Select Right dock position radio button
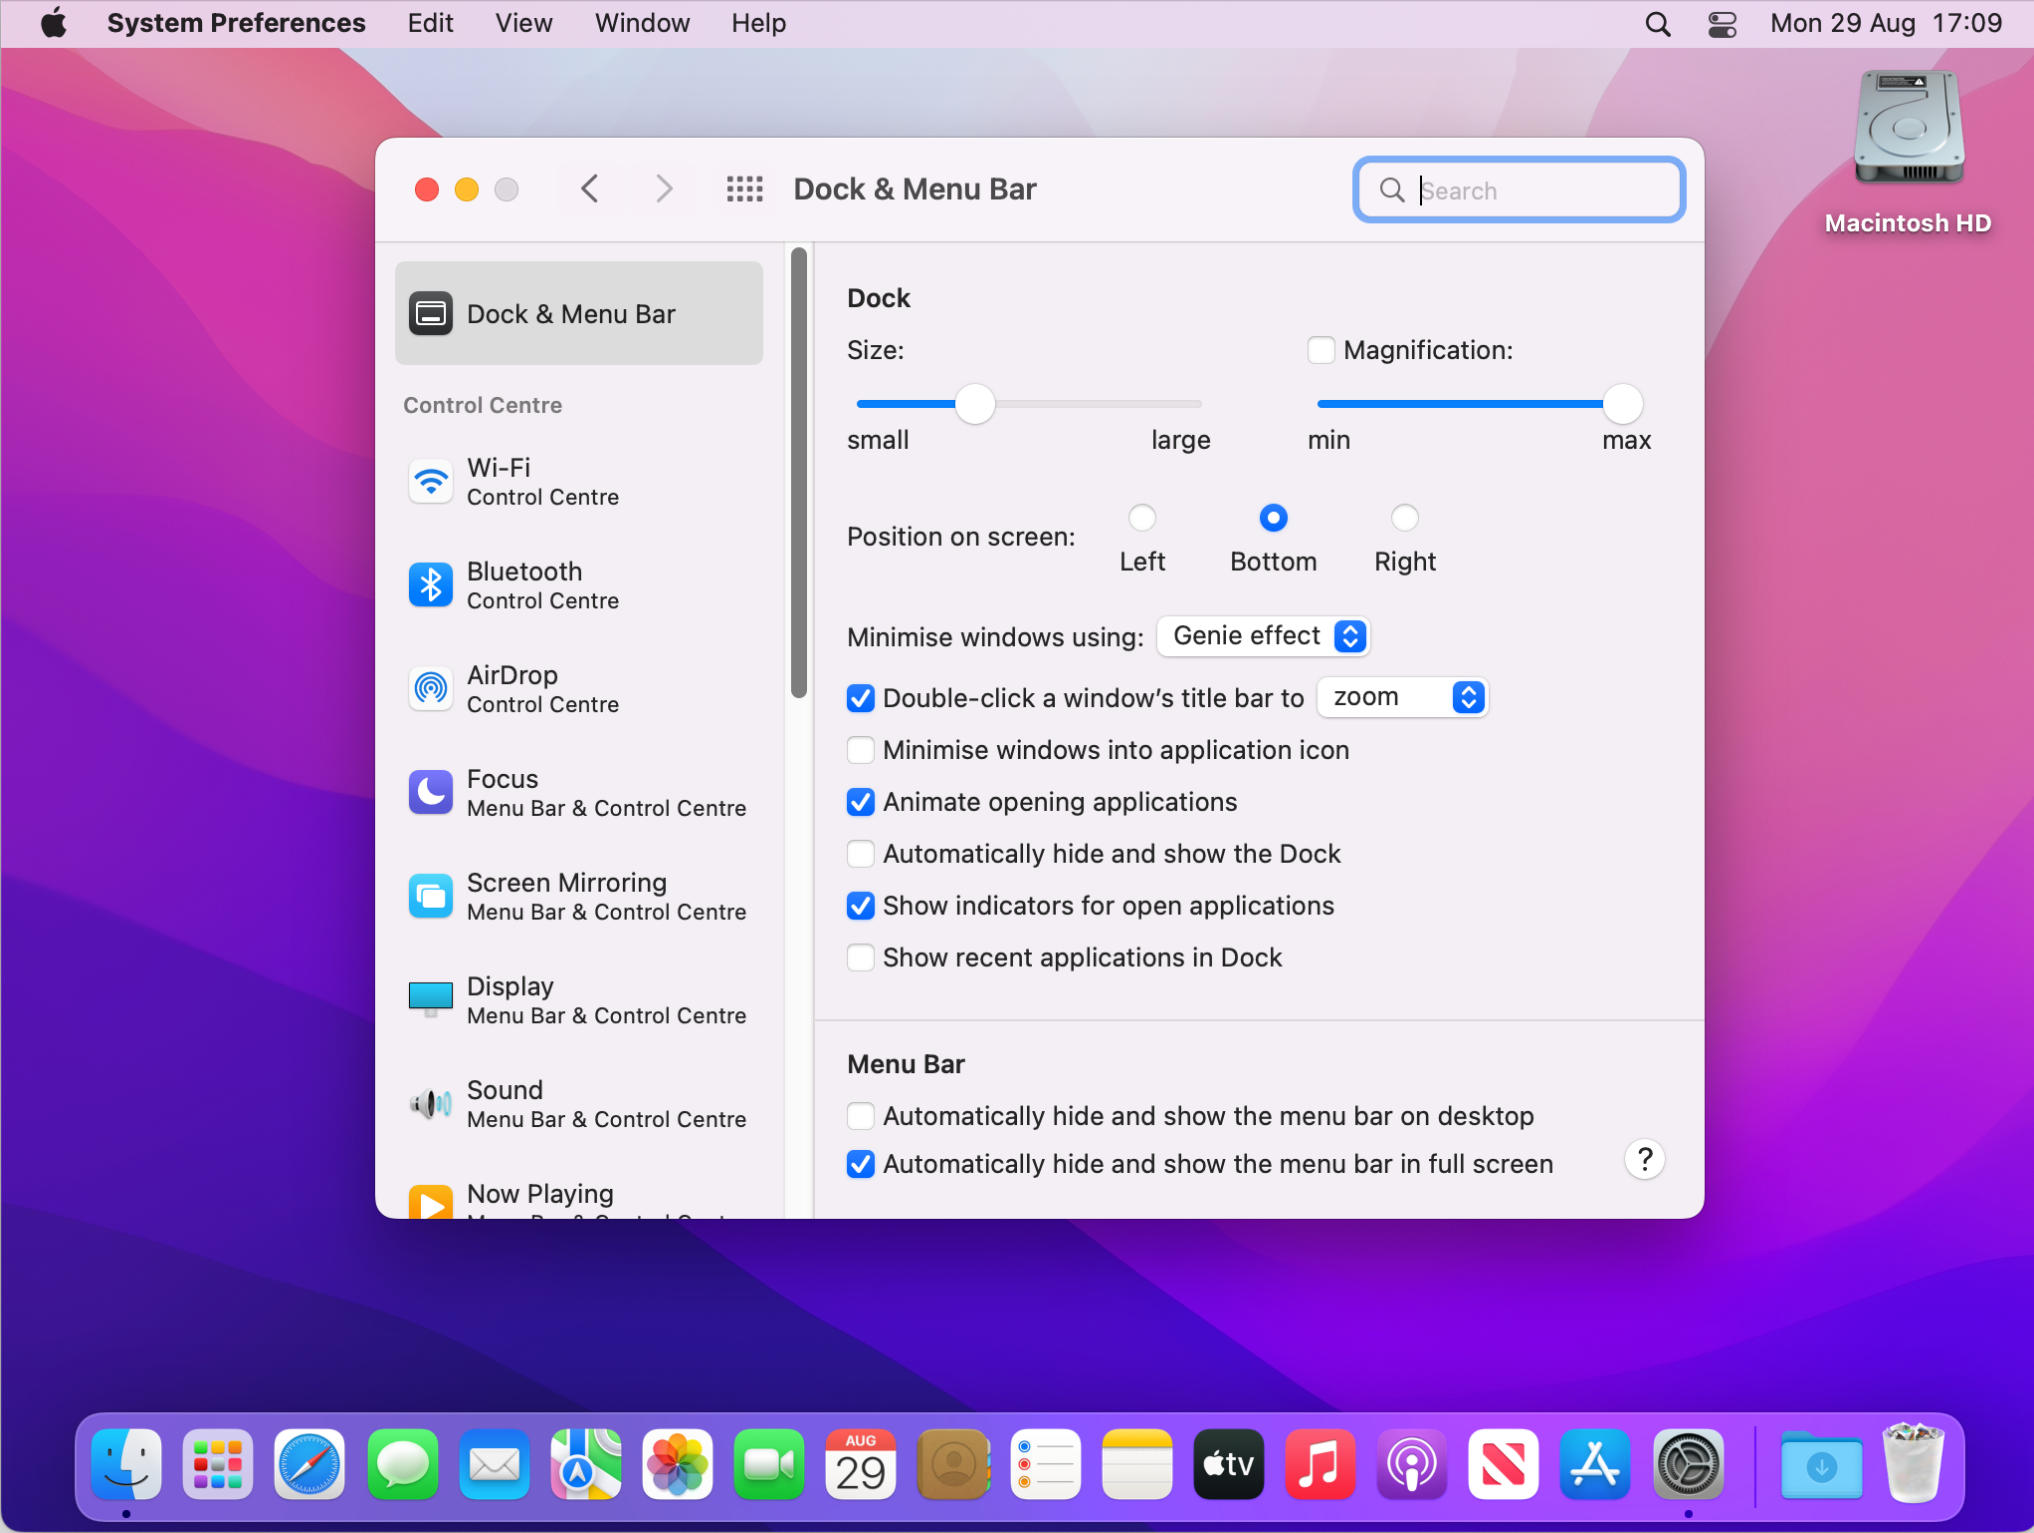The width and height of the screenshot is (2034, 1533). tap(1405, 518)
